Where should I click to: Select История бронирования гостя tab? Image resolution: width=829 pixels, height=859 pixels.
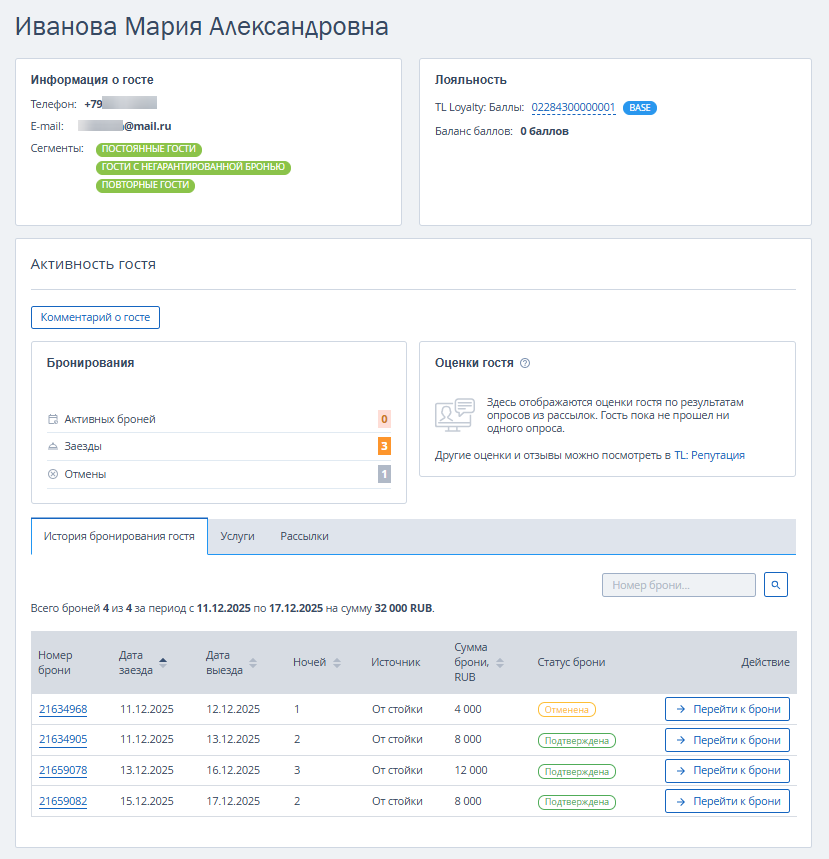click(119, 536)
